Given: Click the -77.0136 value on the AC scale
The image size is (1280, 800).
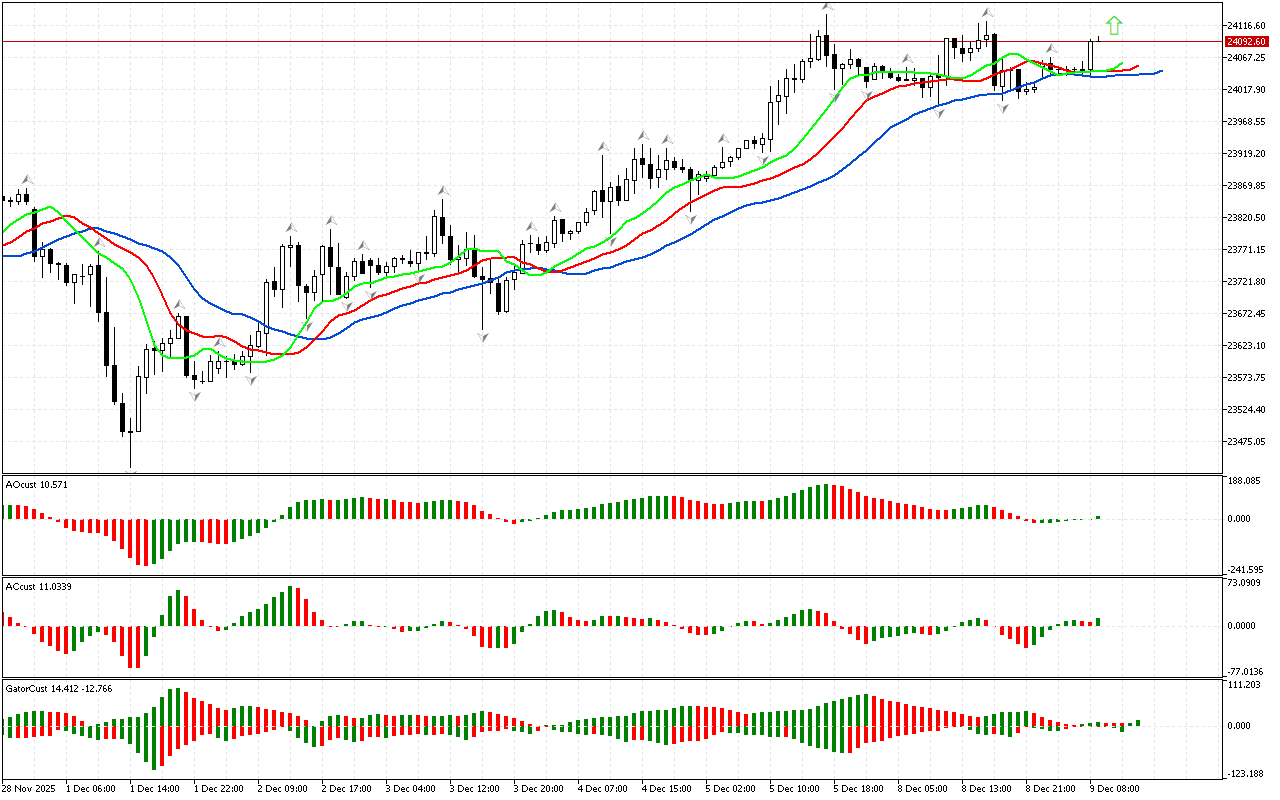Looking at the screenshot, I should [1245, 671].
